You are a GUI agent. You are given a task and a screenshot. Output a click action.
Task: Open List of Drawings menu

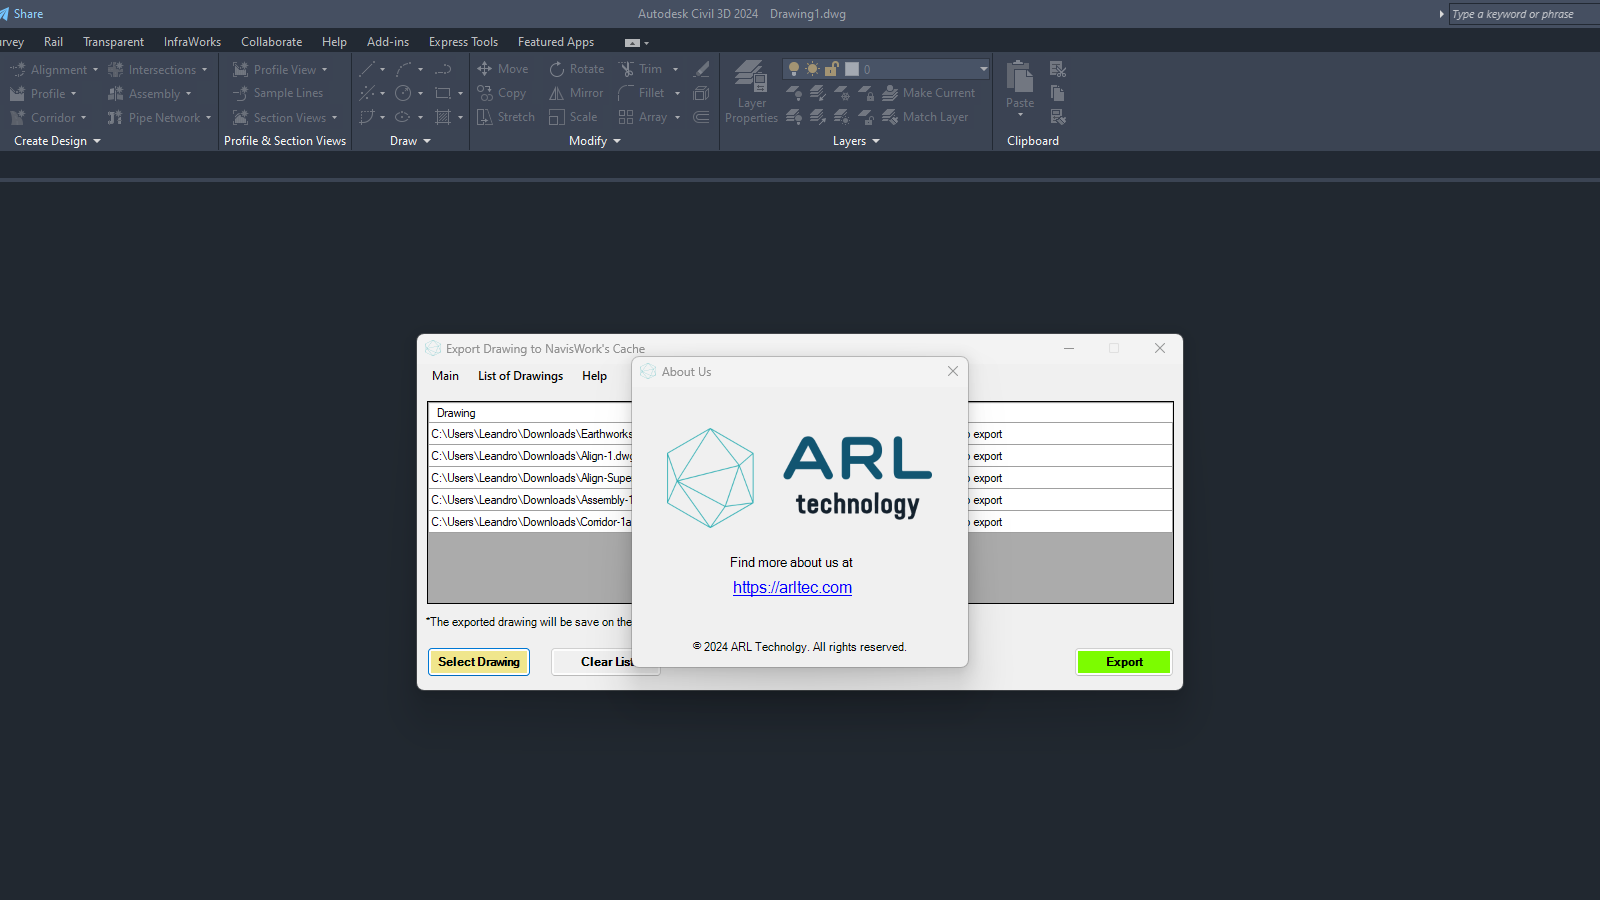point(520,376)
